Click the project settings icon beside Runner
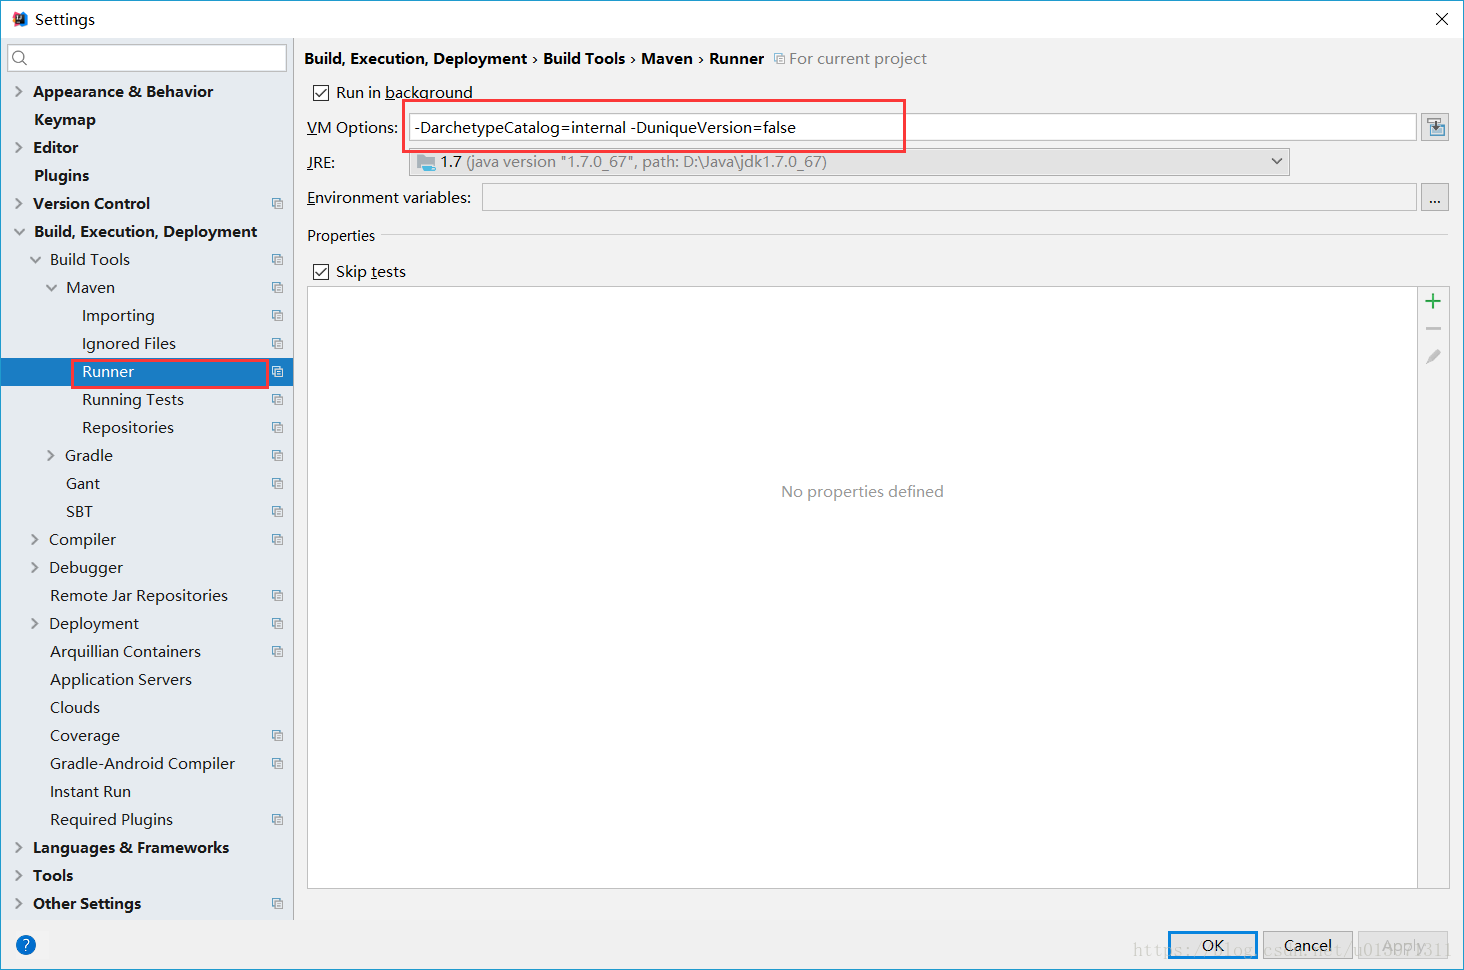The width and height of the screenshot is (1464, 970). [277, 371]
